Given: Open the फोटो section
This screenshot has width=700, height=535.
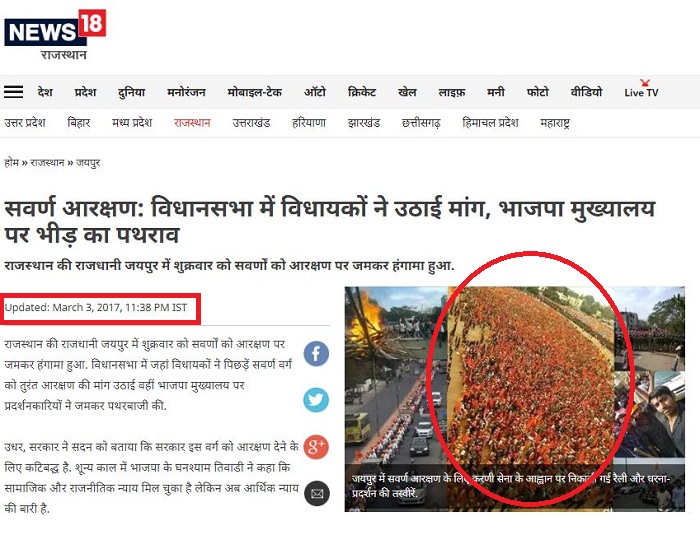Looking at the screenshot, I should click(538, 92).
